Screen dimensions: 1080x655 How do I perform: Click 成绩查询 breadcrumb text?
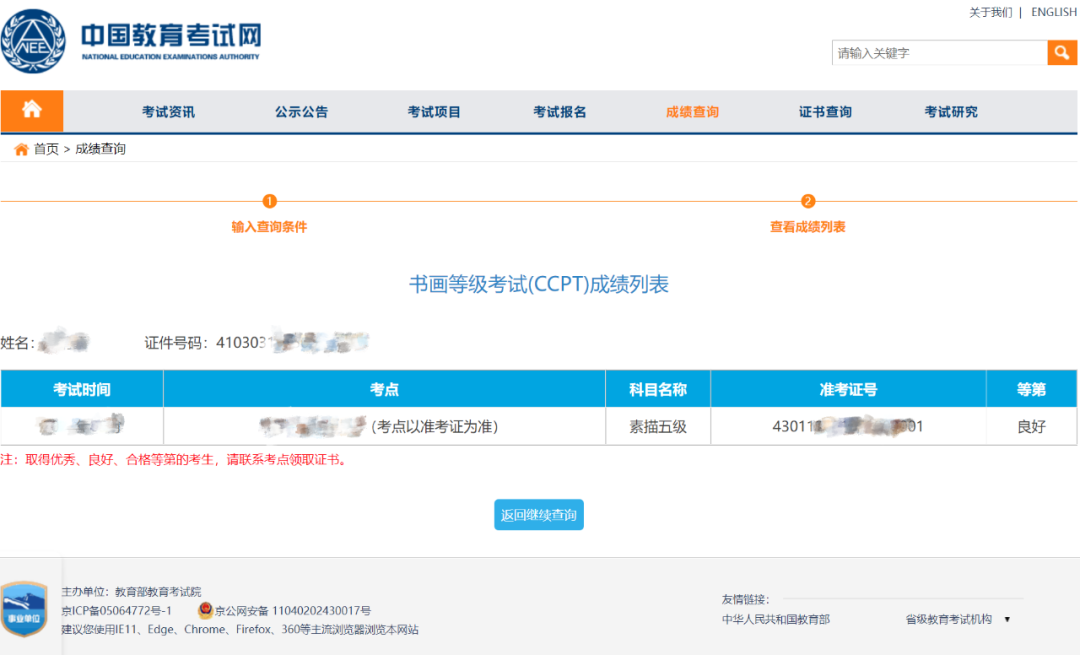point(100,149)
